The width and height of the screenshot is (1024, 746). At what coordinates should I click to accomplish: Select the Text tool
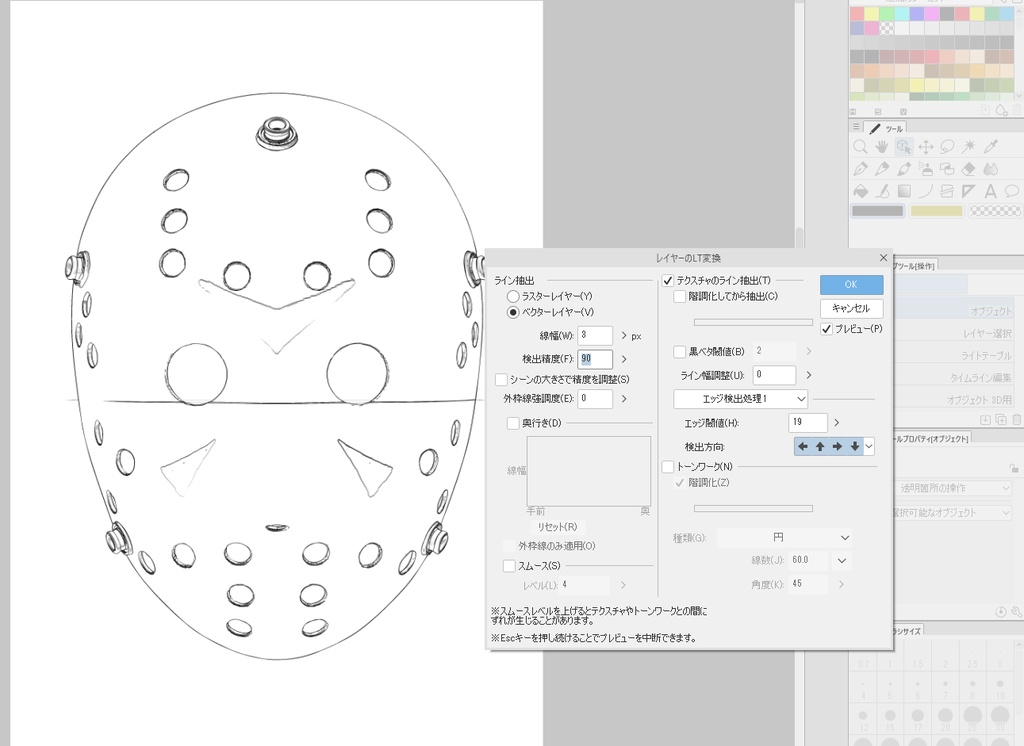coord(991,191)
